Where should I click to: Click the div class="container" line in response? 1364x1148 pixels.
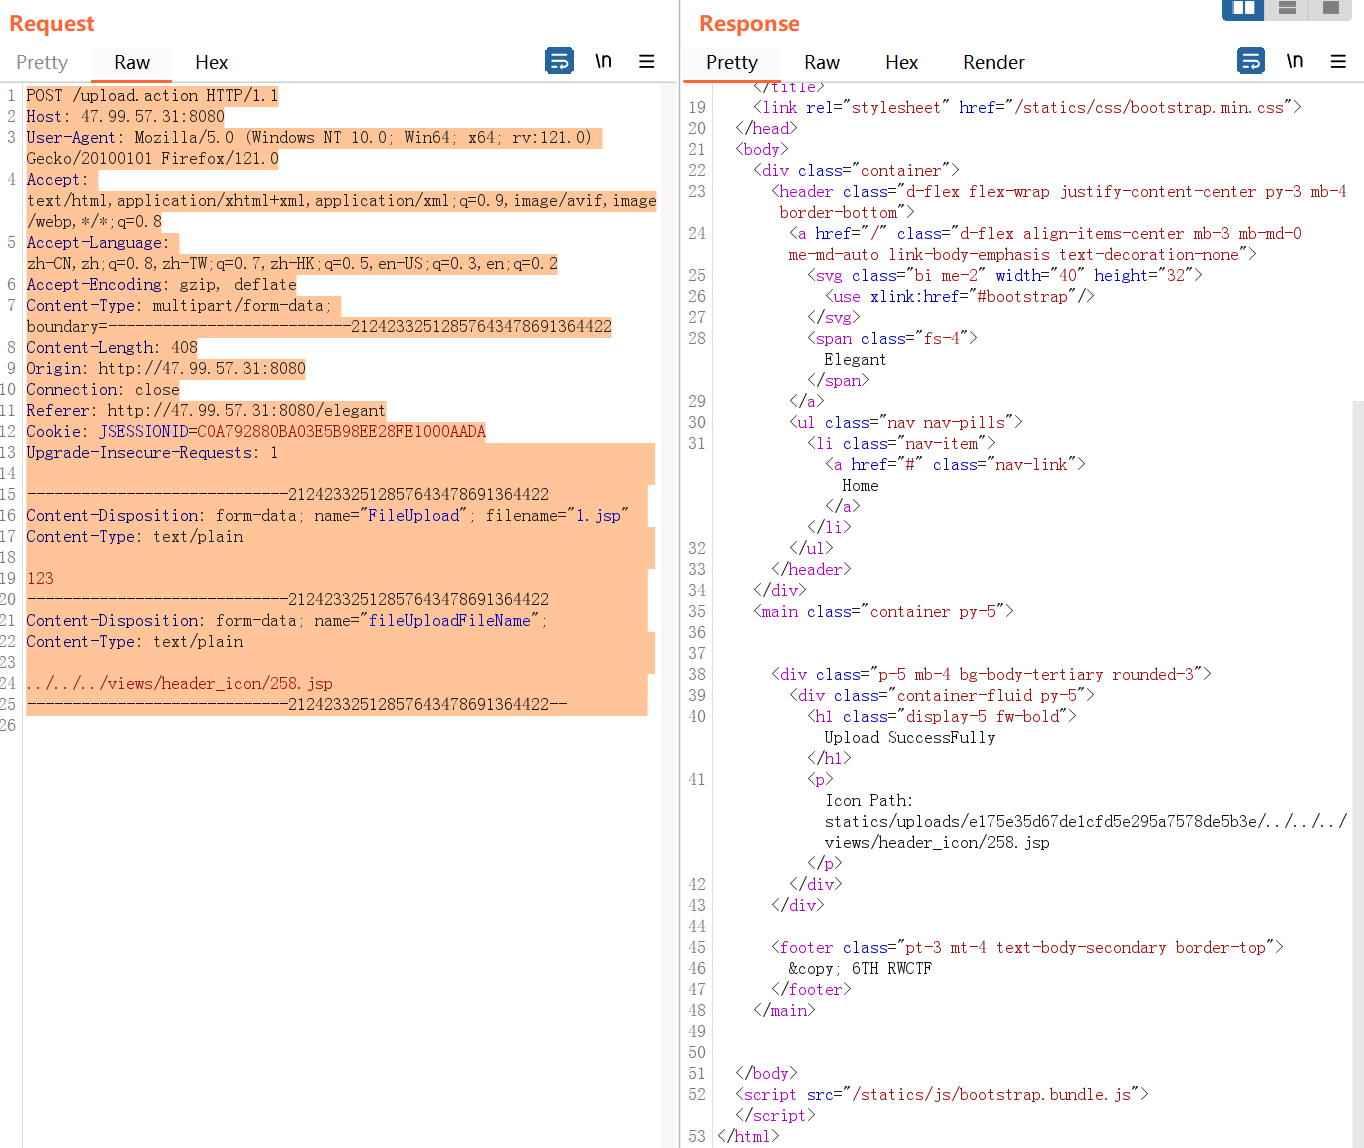click(x=856, y=171)
